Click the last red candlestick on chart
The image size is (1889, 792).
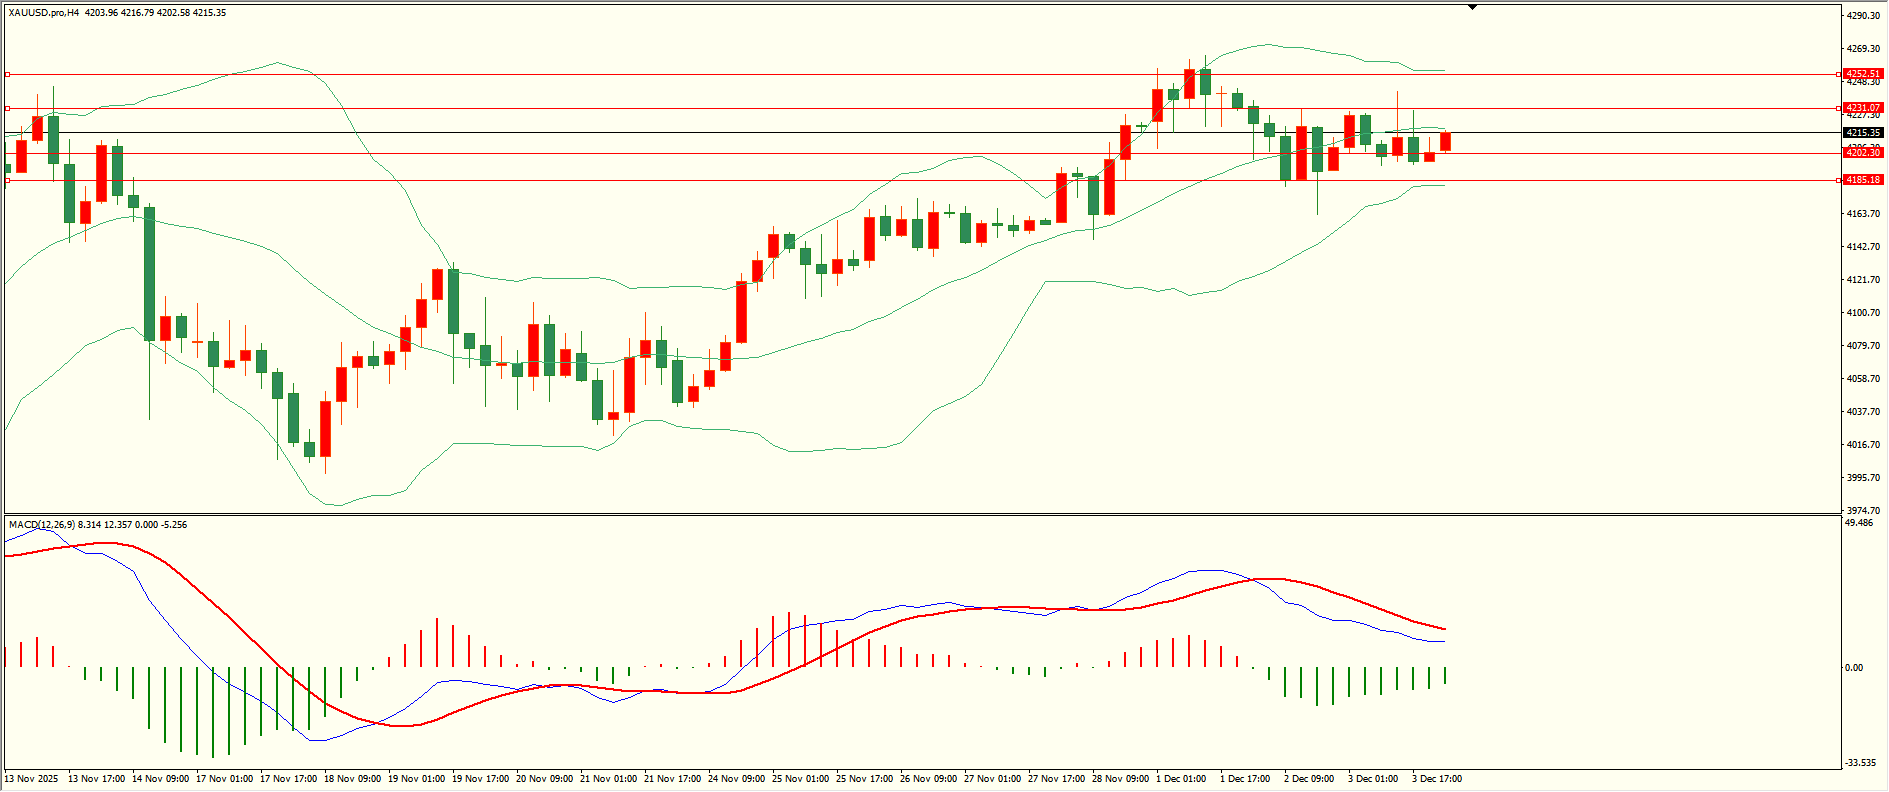1445,142
